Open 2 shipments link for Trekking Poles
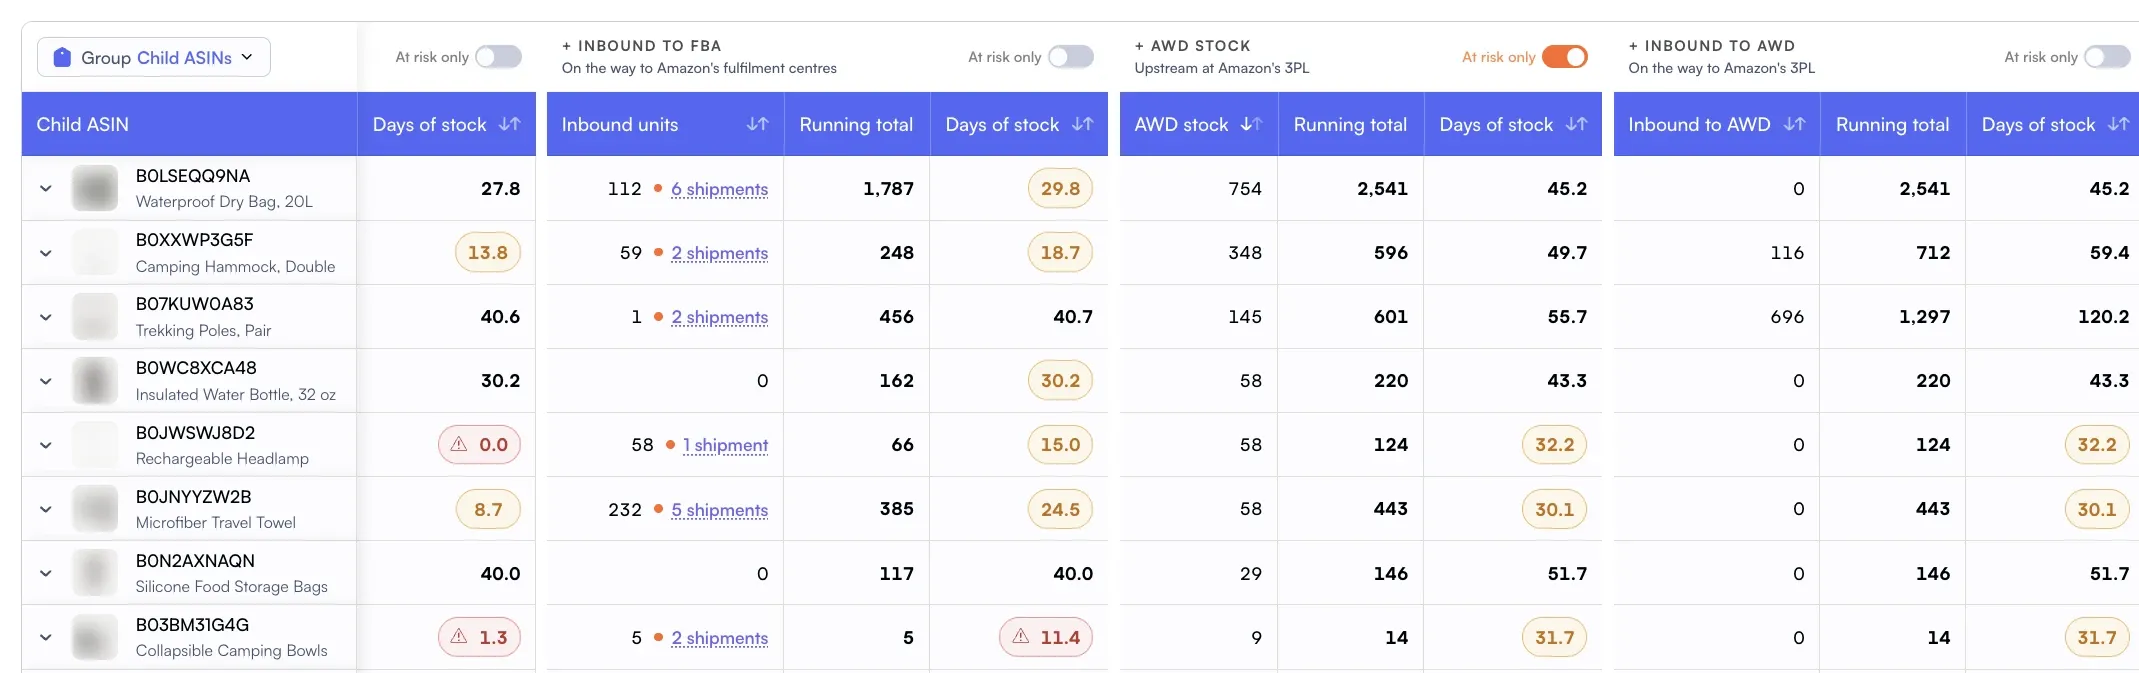 720,317
